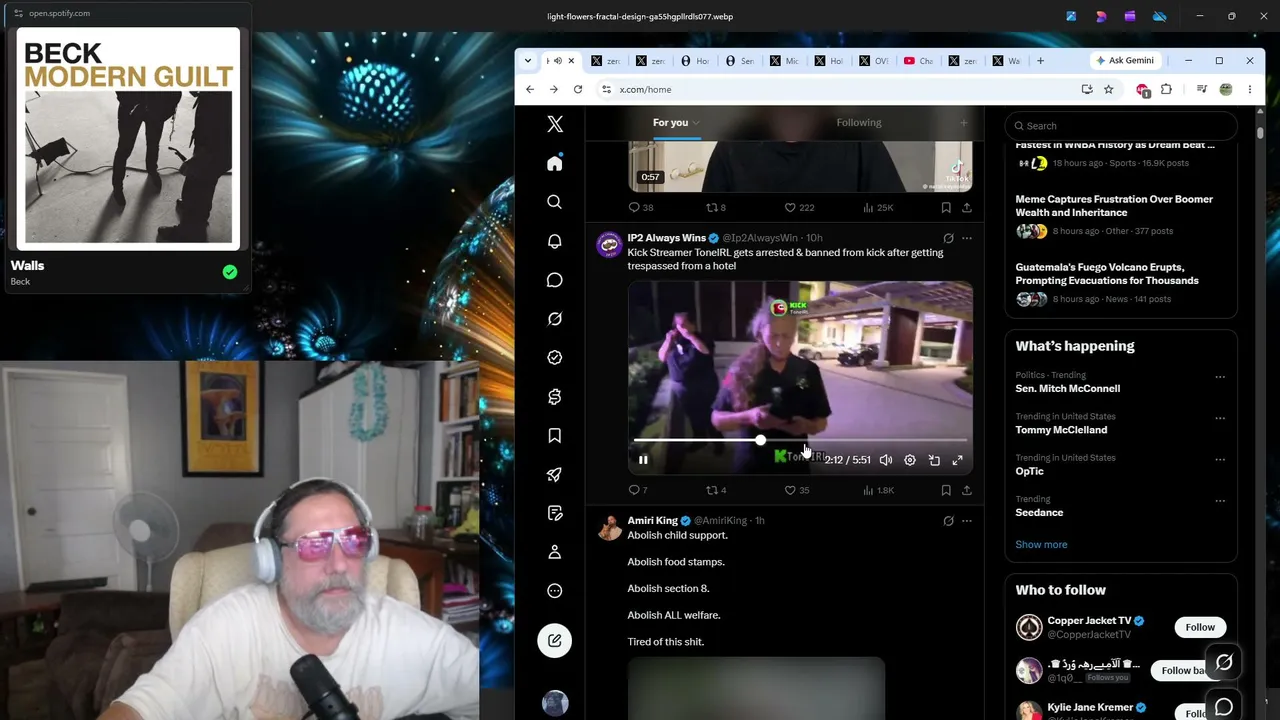
Task: Open more menu for Tommy McClelland trend
Action: point(1220,418)
